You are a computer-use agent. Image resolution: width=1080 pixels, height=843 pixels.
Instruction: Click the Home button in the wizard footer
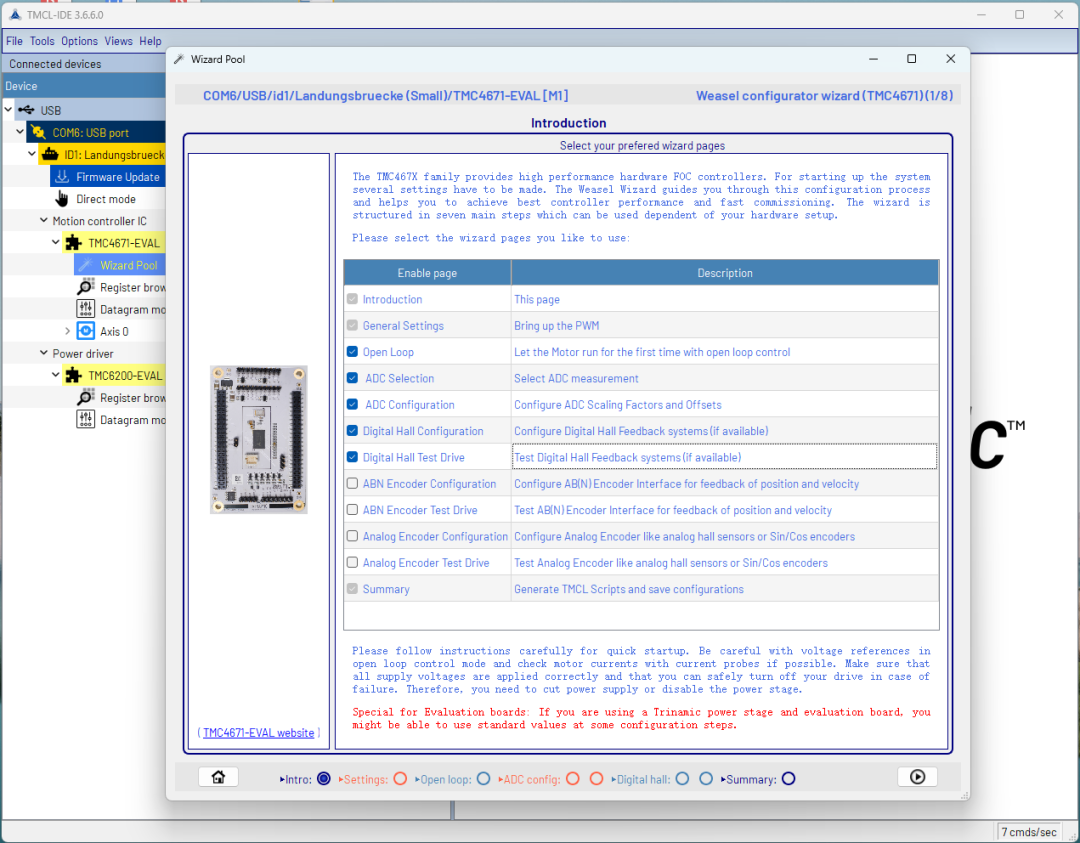pyautogui.click(x=218, y=777)
